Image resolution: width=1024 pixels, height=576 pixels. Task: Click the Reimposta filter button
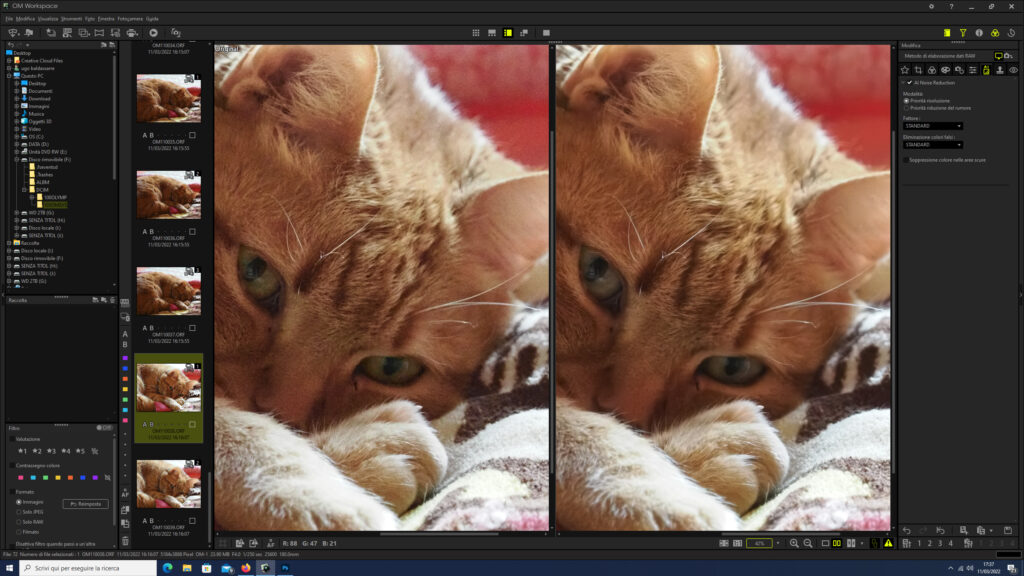(x=86, y=504)
